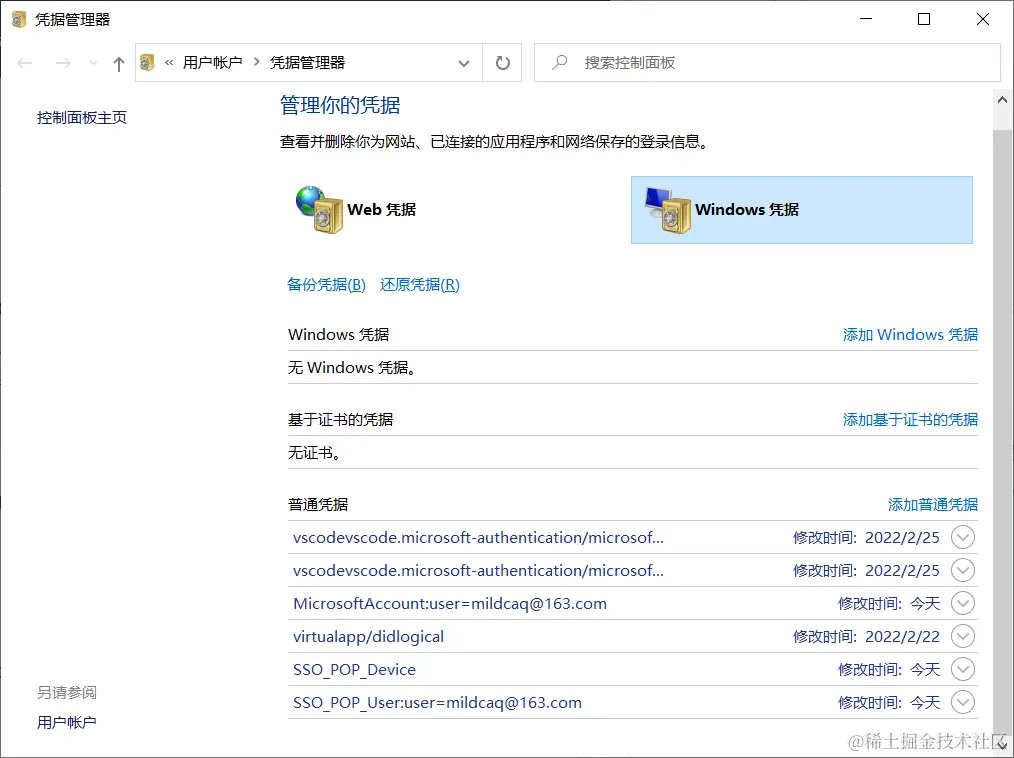1014x758 pixels.
Task: Open 控制面板主页 in the sidebar
Action: [81, 117]
